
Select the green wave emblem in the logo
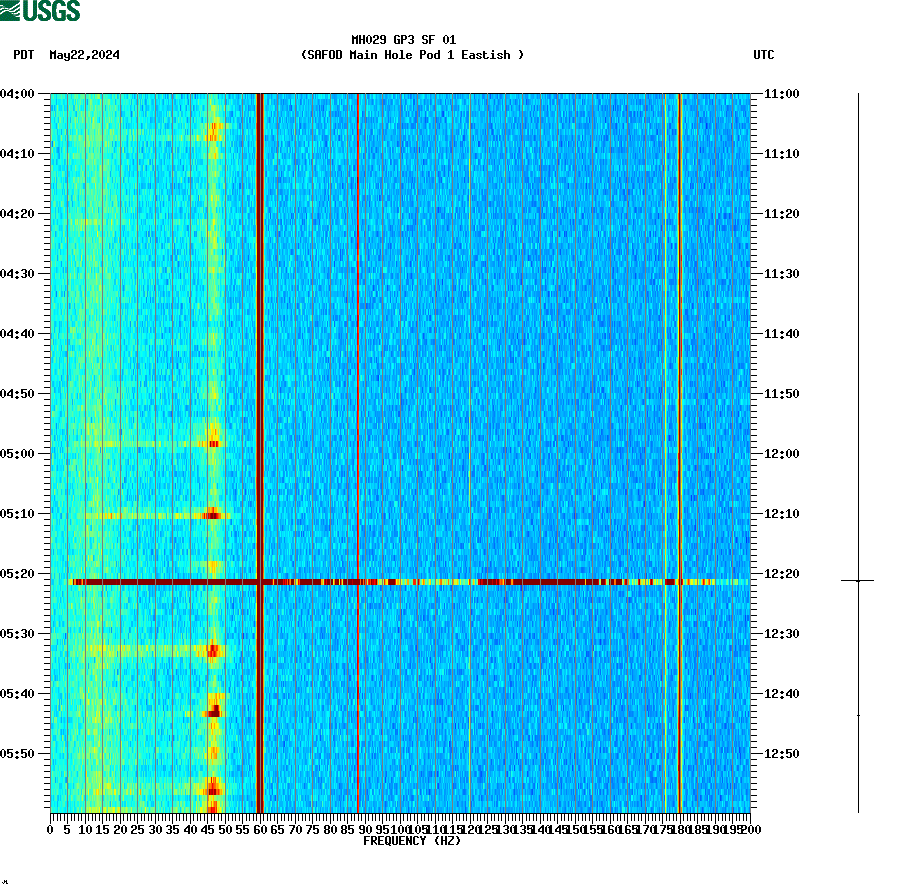point(10,10)
